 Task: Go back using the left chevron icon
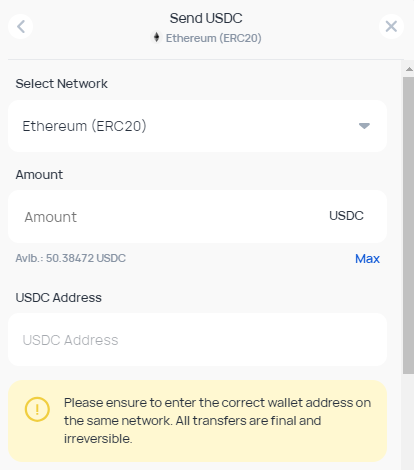click(x=21, y=27)
